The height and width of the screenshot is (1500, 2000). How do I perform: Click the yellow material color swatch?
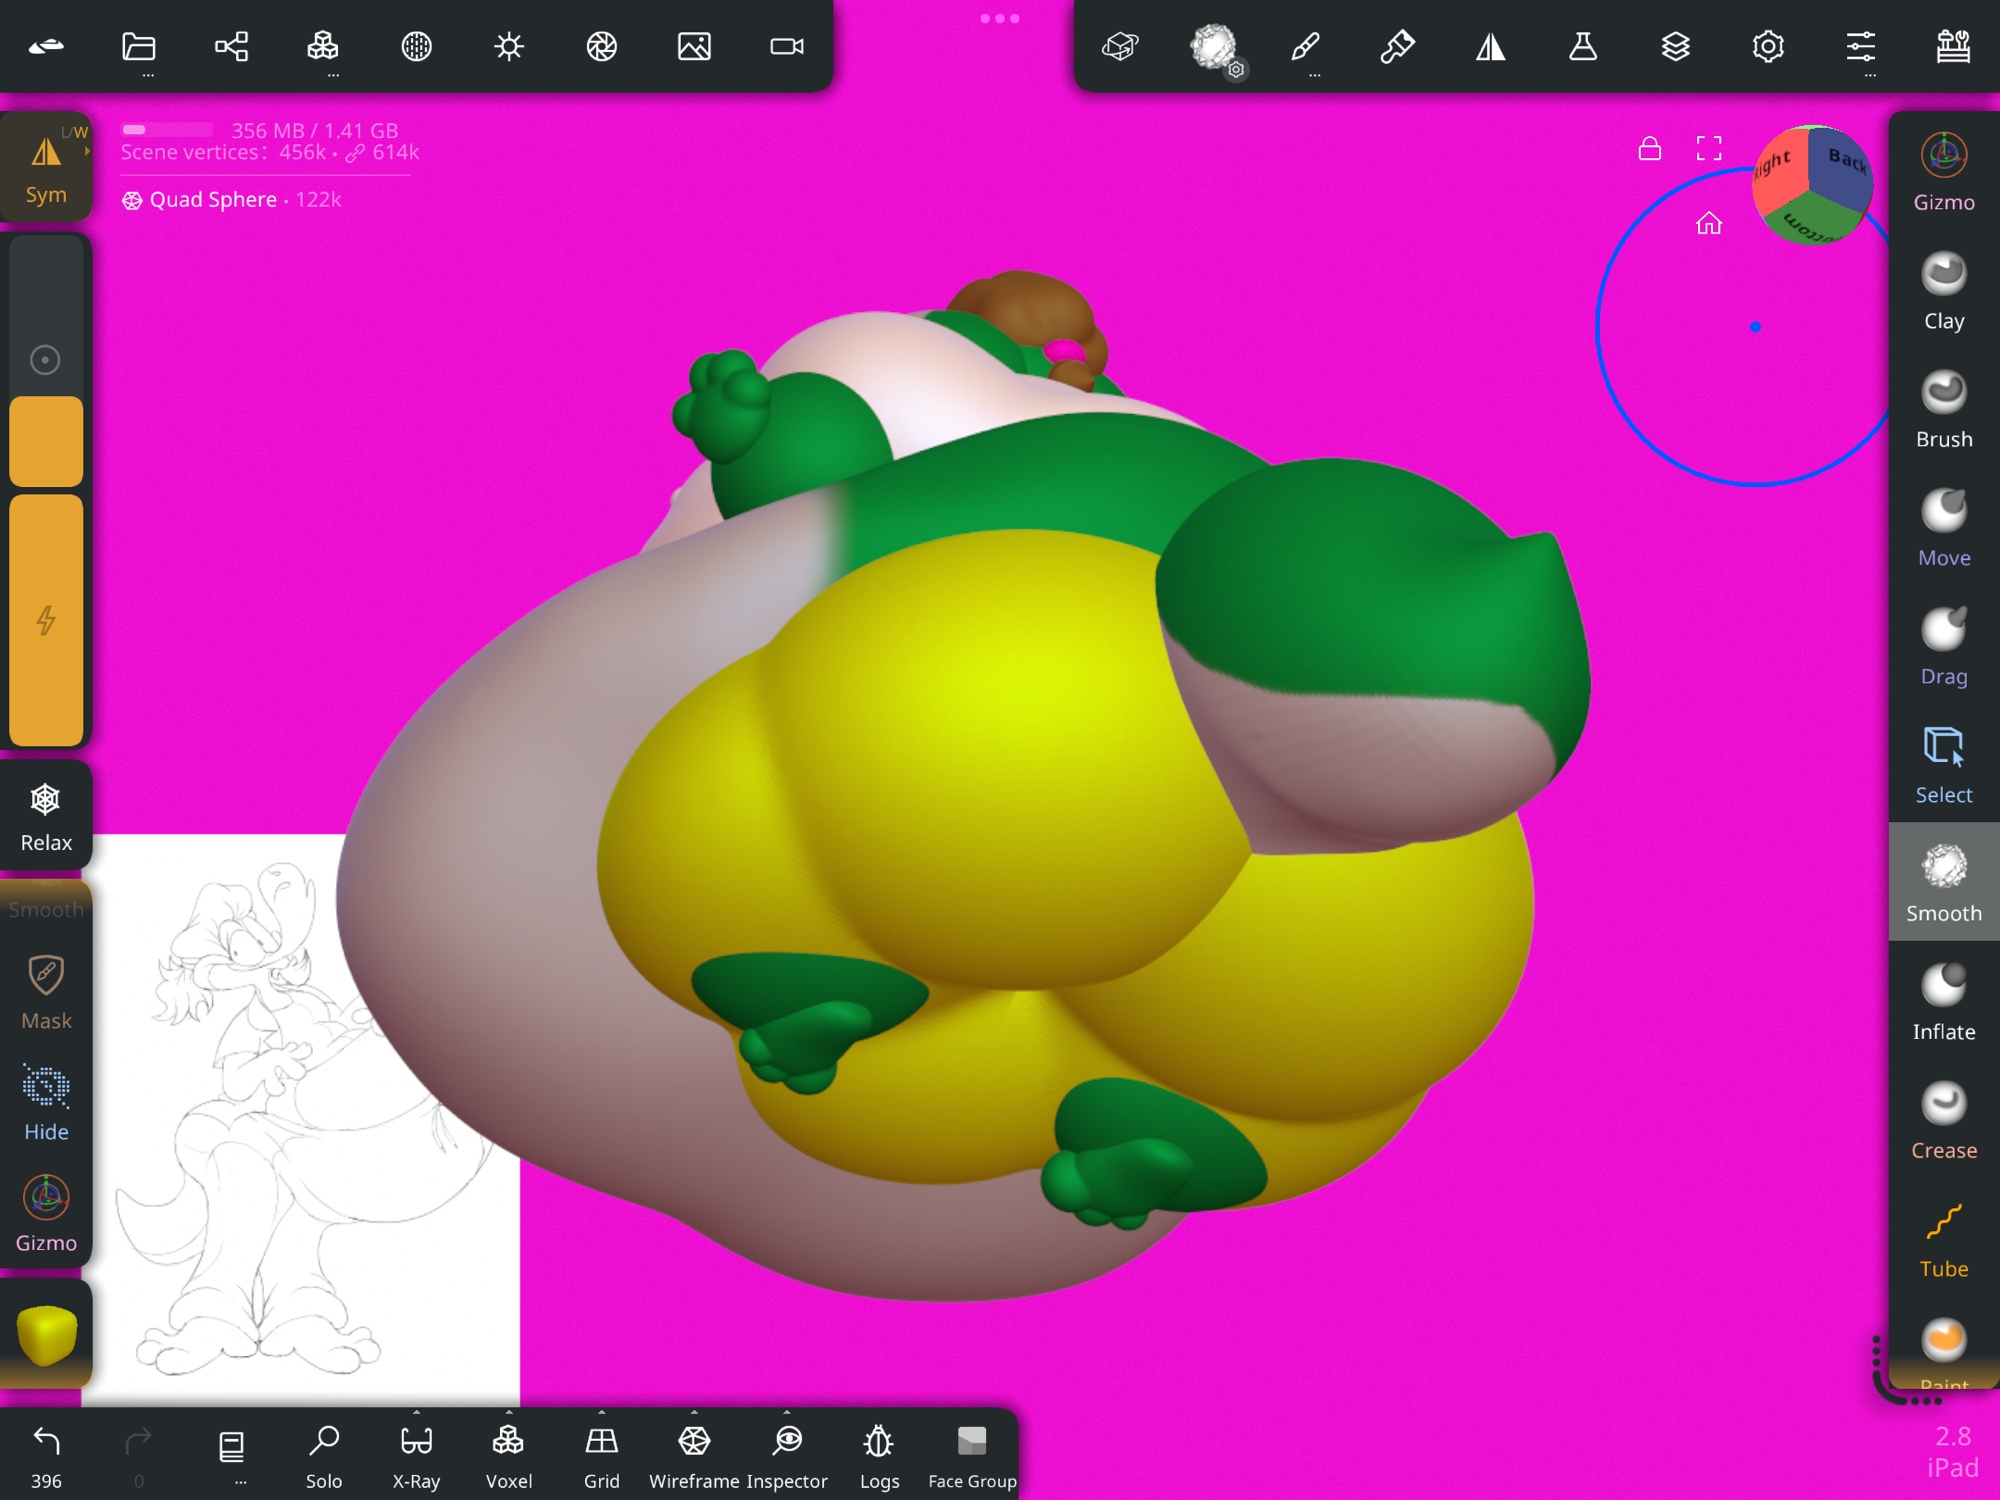[46, 1334]
